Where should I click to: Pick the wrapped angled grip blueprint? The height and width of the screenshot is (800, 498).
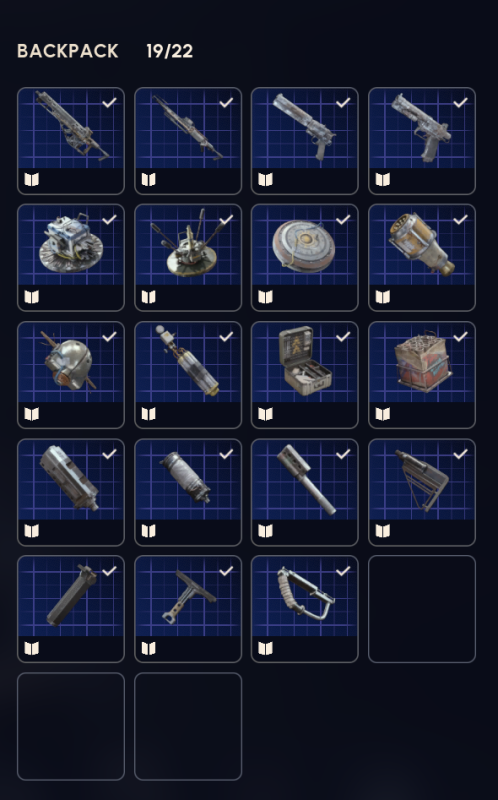305,609
